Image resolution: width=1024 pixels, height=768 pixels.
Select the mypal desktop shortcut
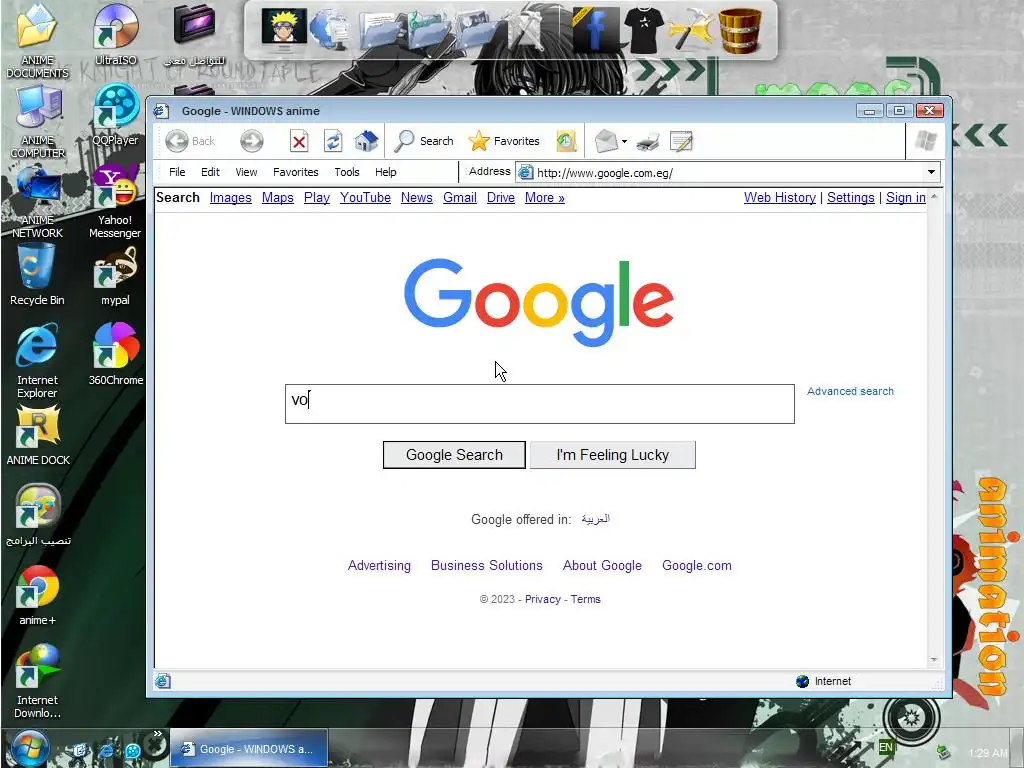(x=116, y=275)
